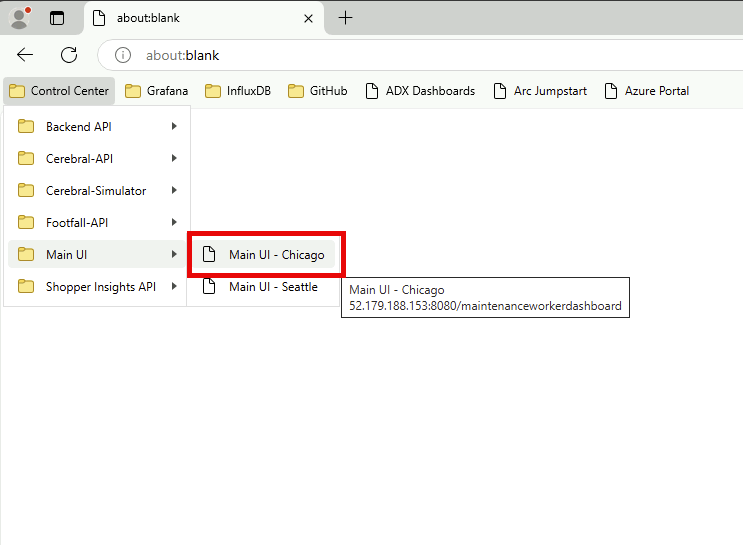This screenshot has width=743, height=545.
Task: Click the submenu arrow beside Main UI
Action: pyautogui.click(x=174, y=254)
